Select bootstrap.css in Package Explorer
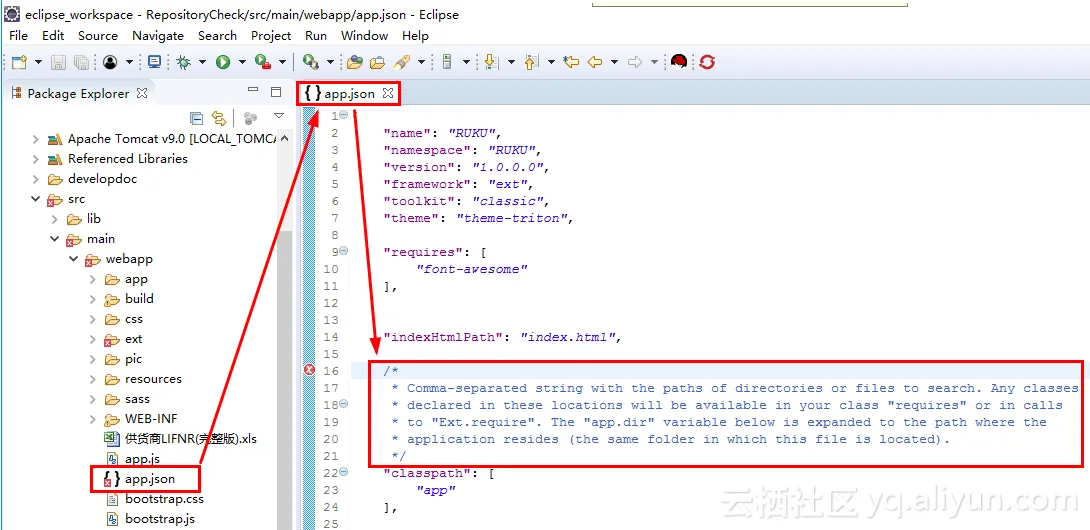This screenshot has height=530, width=1090. (164, 499)
